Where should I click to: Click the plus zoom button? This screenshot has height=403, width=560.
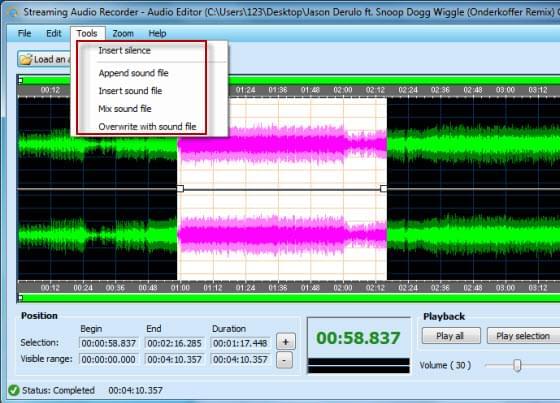285,342
